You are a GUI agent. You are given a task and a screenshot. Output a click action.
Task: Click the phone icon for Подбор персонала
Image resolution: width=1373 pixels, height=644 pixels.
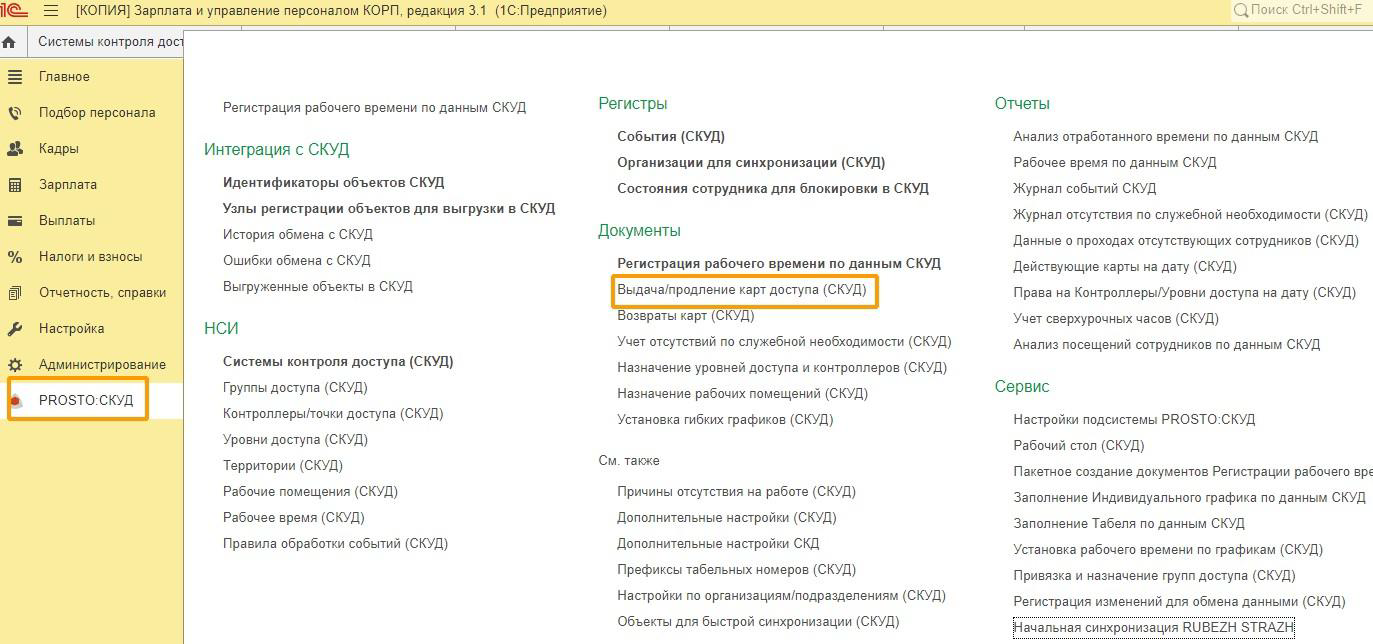15,113
